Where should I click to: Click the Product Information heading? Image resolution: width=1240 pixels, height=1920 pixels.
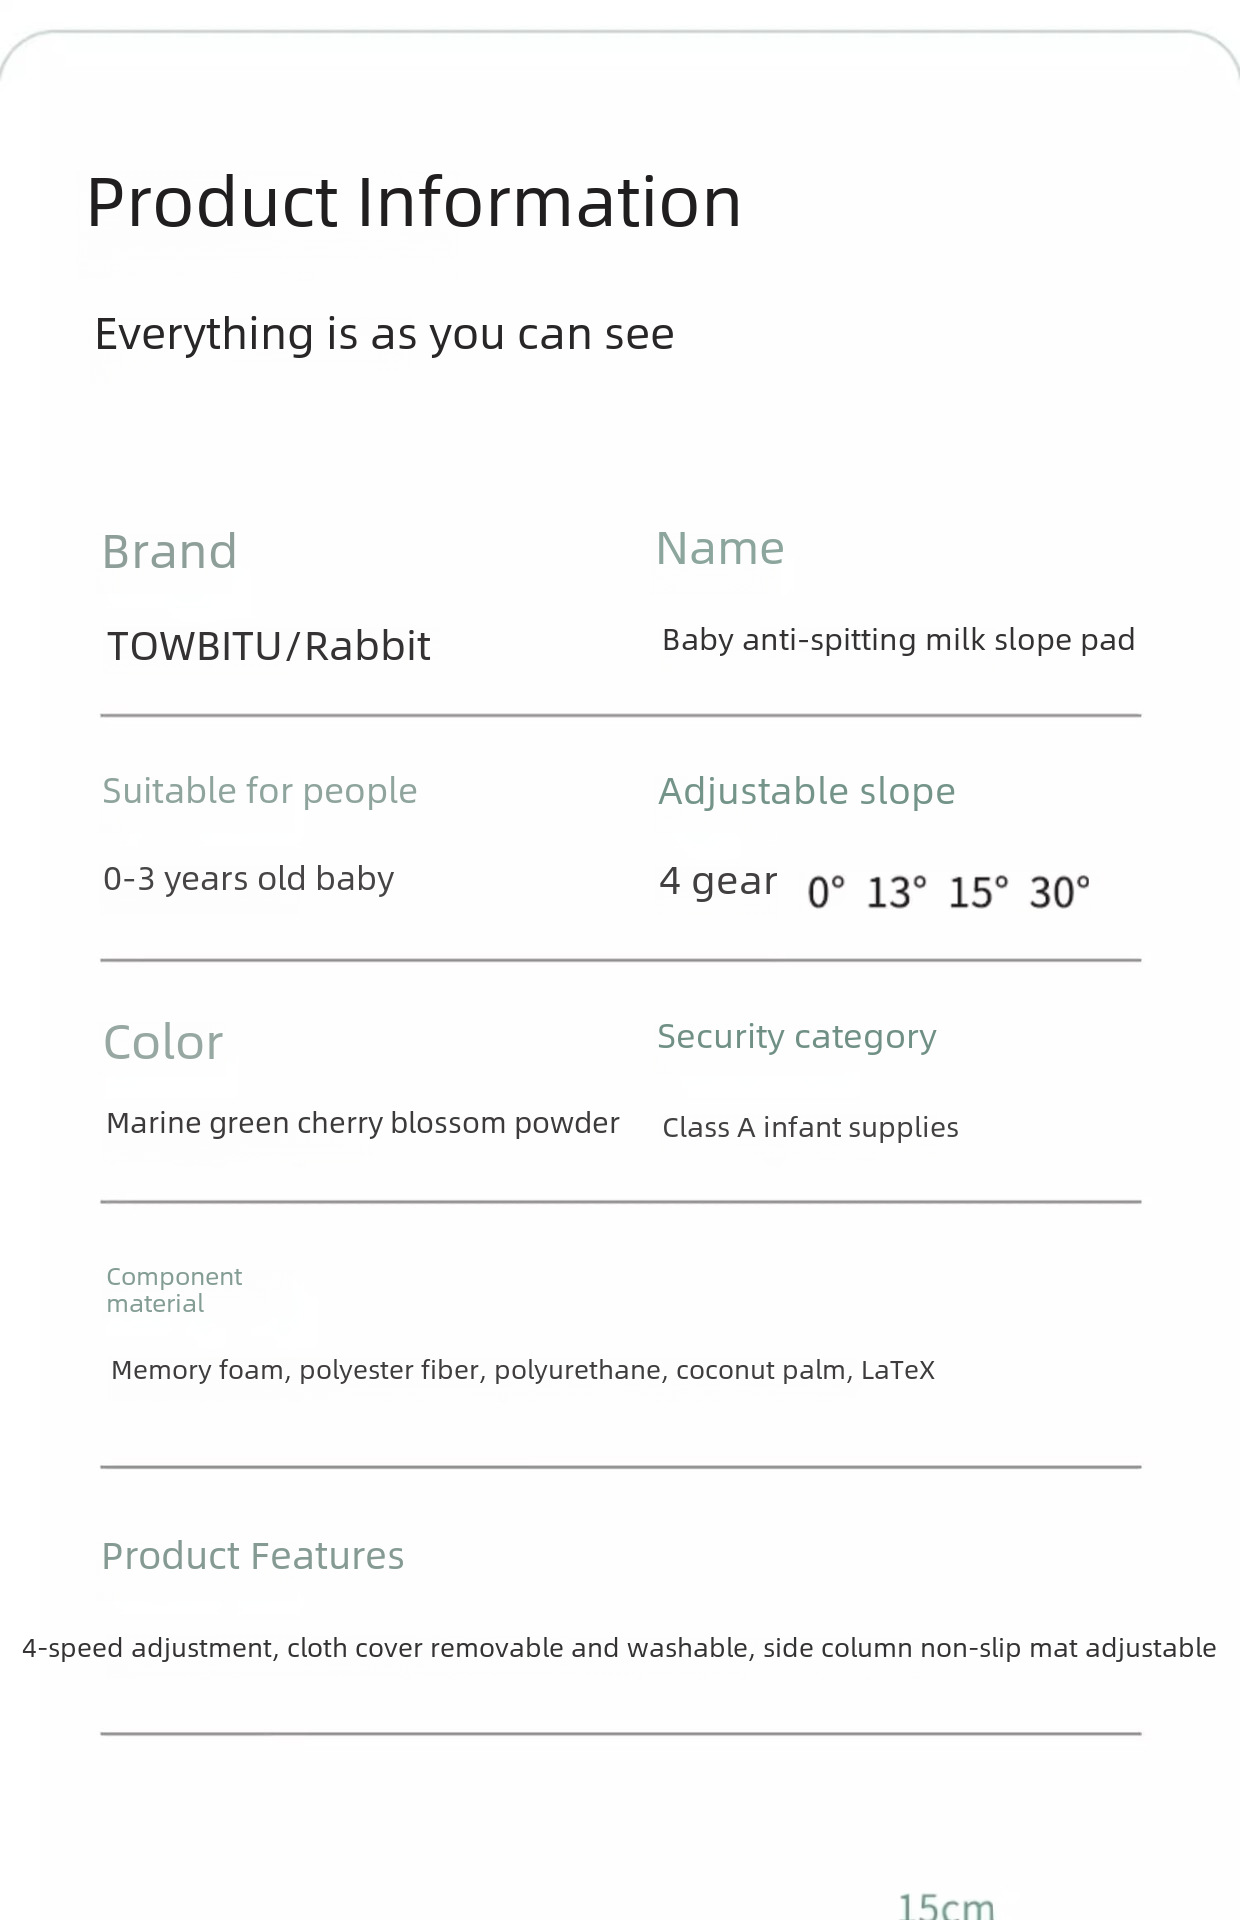click(x=413, y=202)
